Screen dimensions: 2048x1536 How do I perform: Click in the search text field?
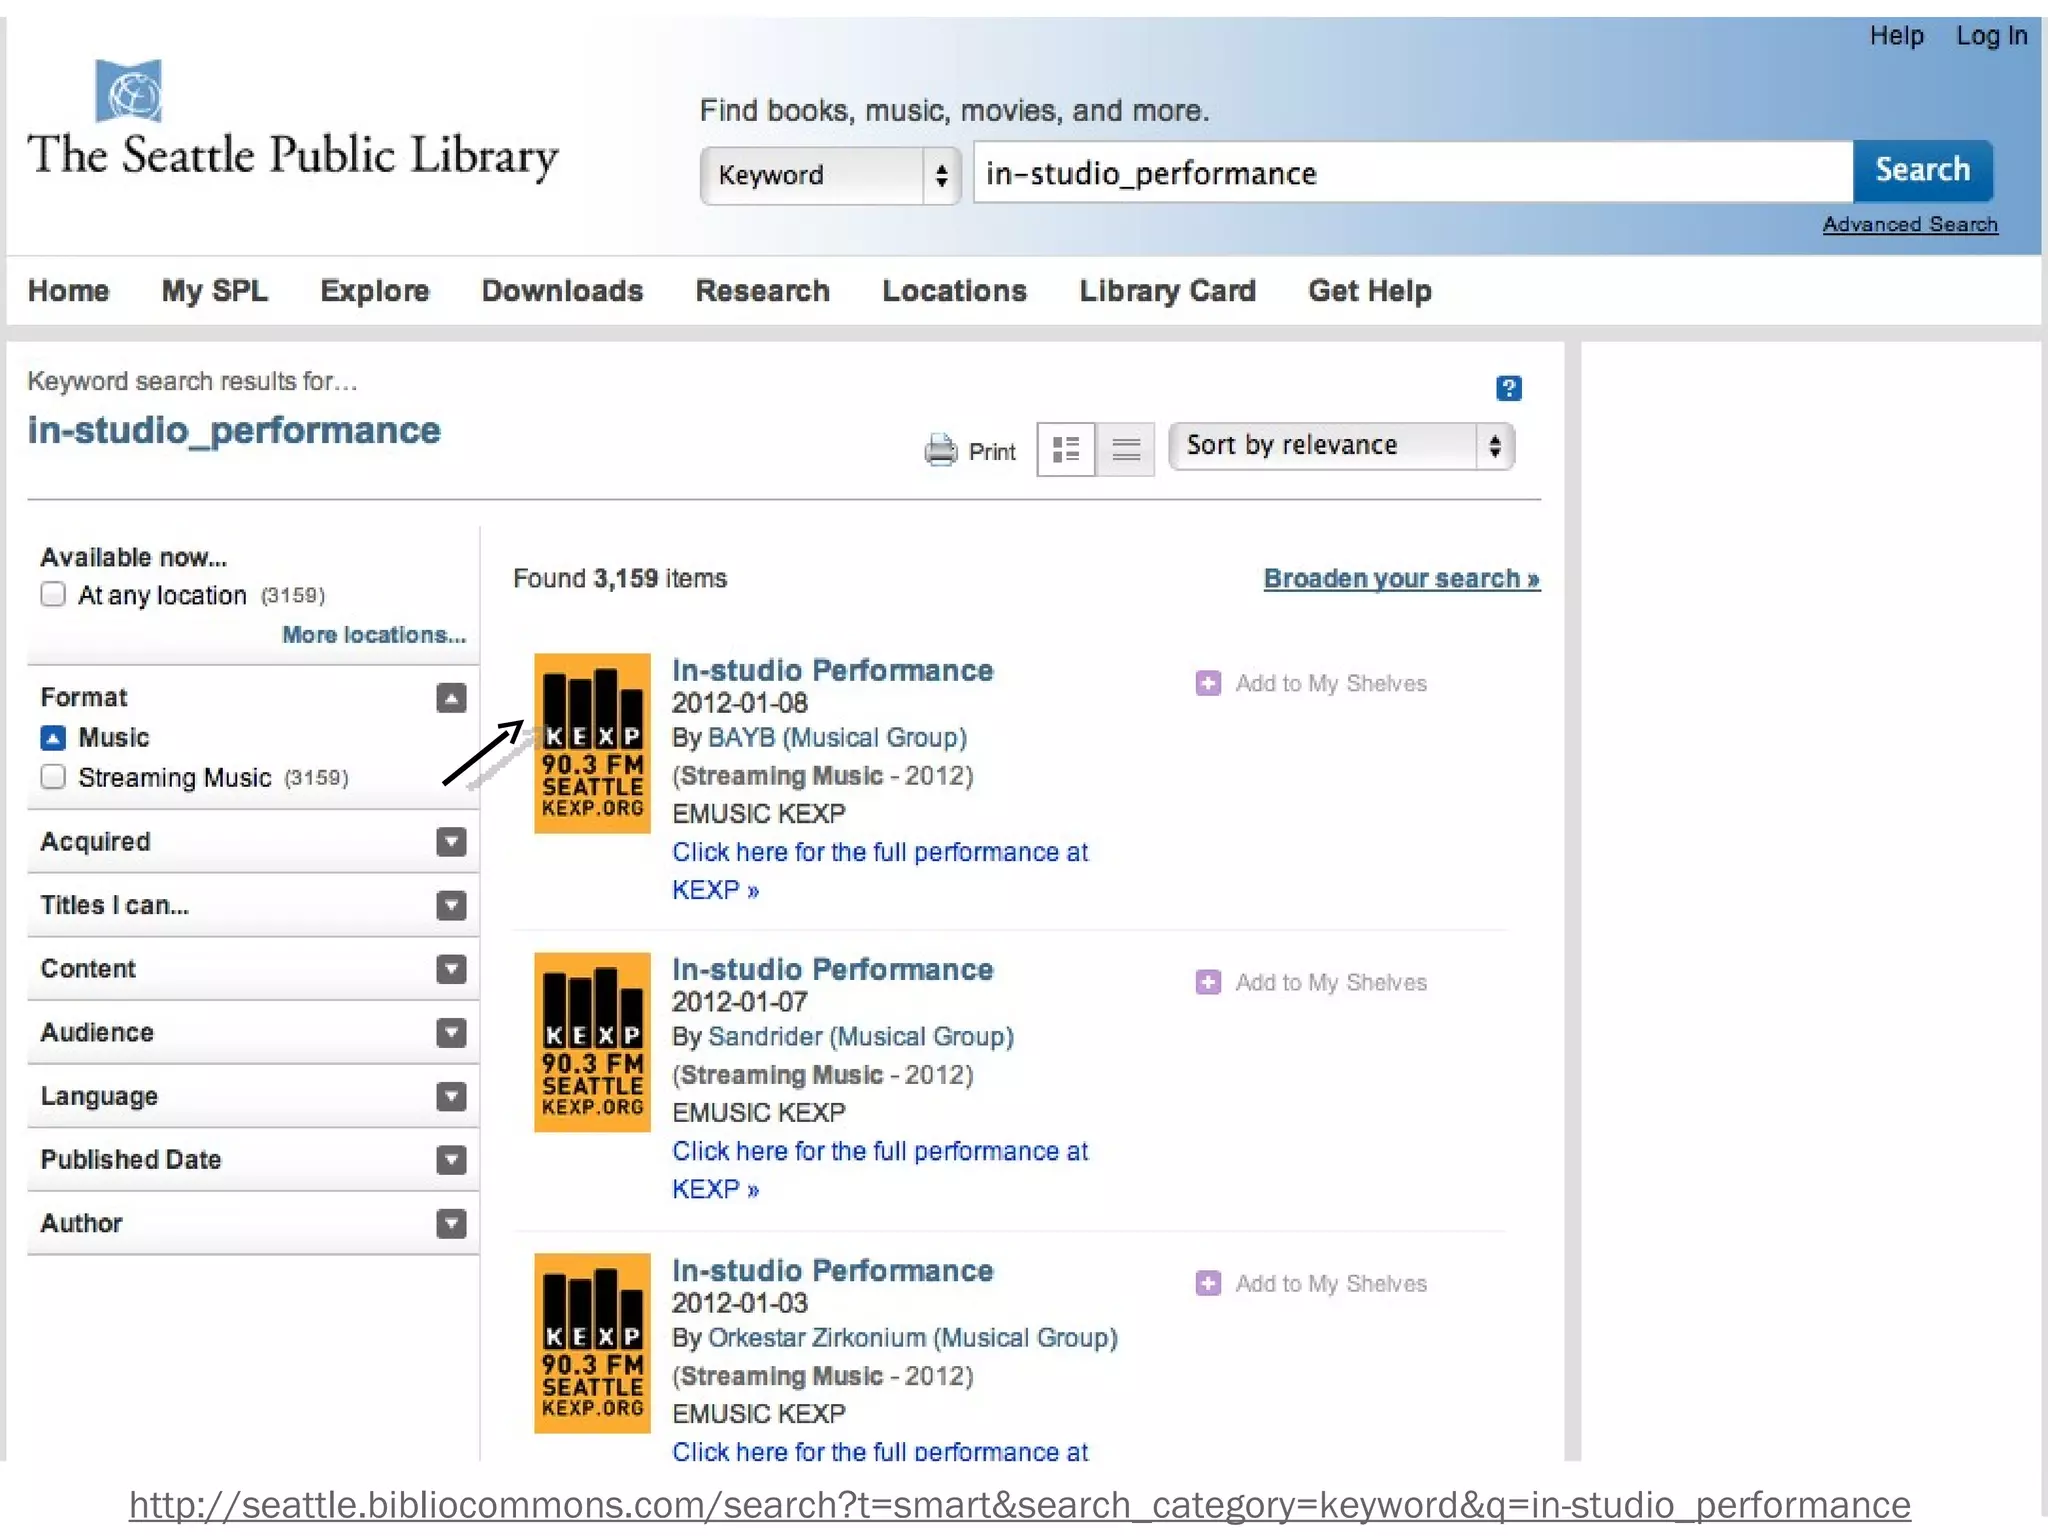(x=1413, y=173)
